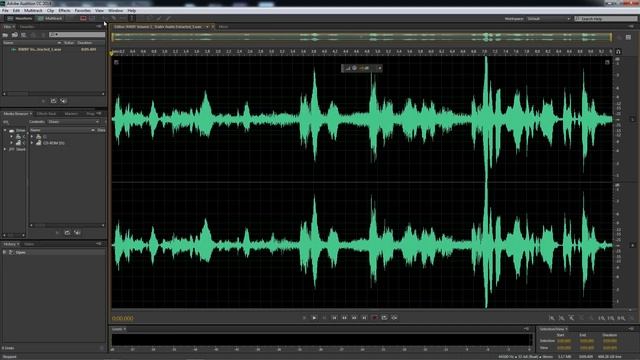Click the Zoom In Amplitude icon
This screenshot has width=640, height=360.
(552, 318)
